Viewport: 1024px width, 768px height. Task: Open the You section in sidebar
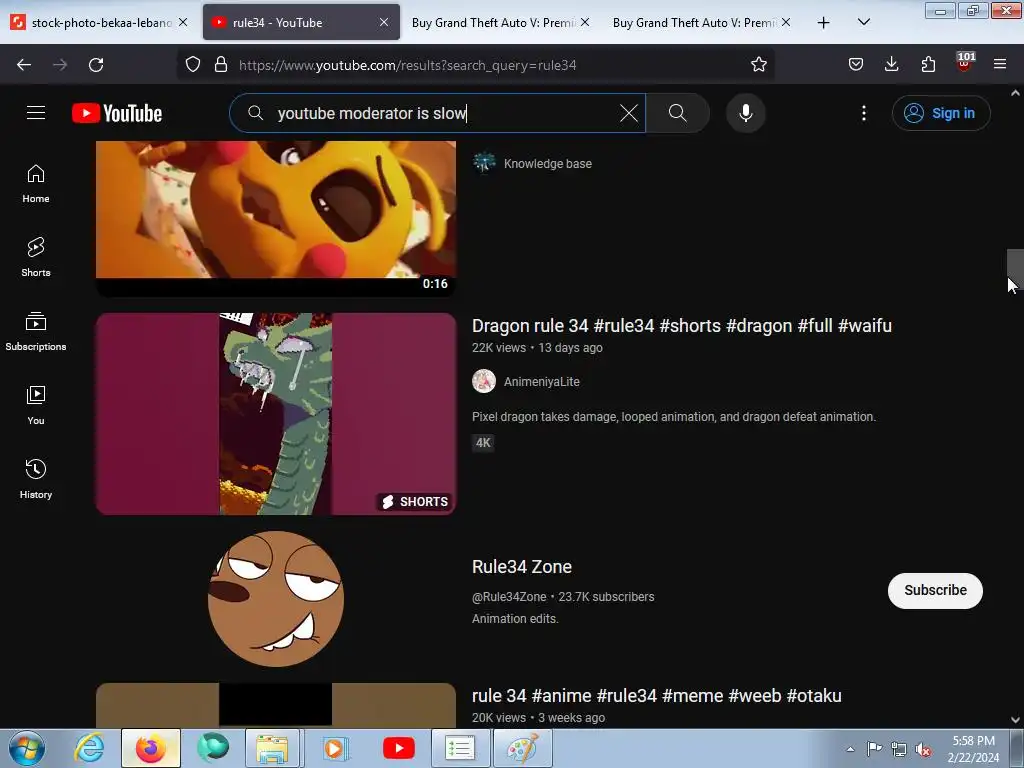pyautogui.click(x=36, y=406)
